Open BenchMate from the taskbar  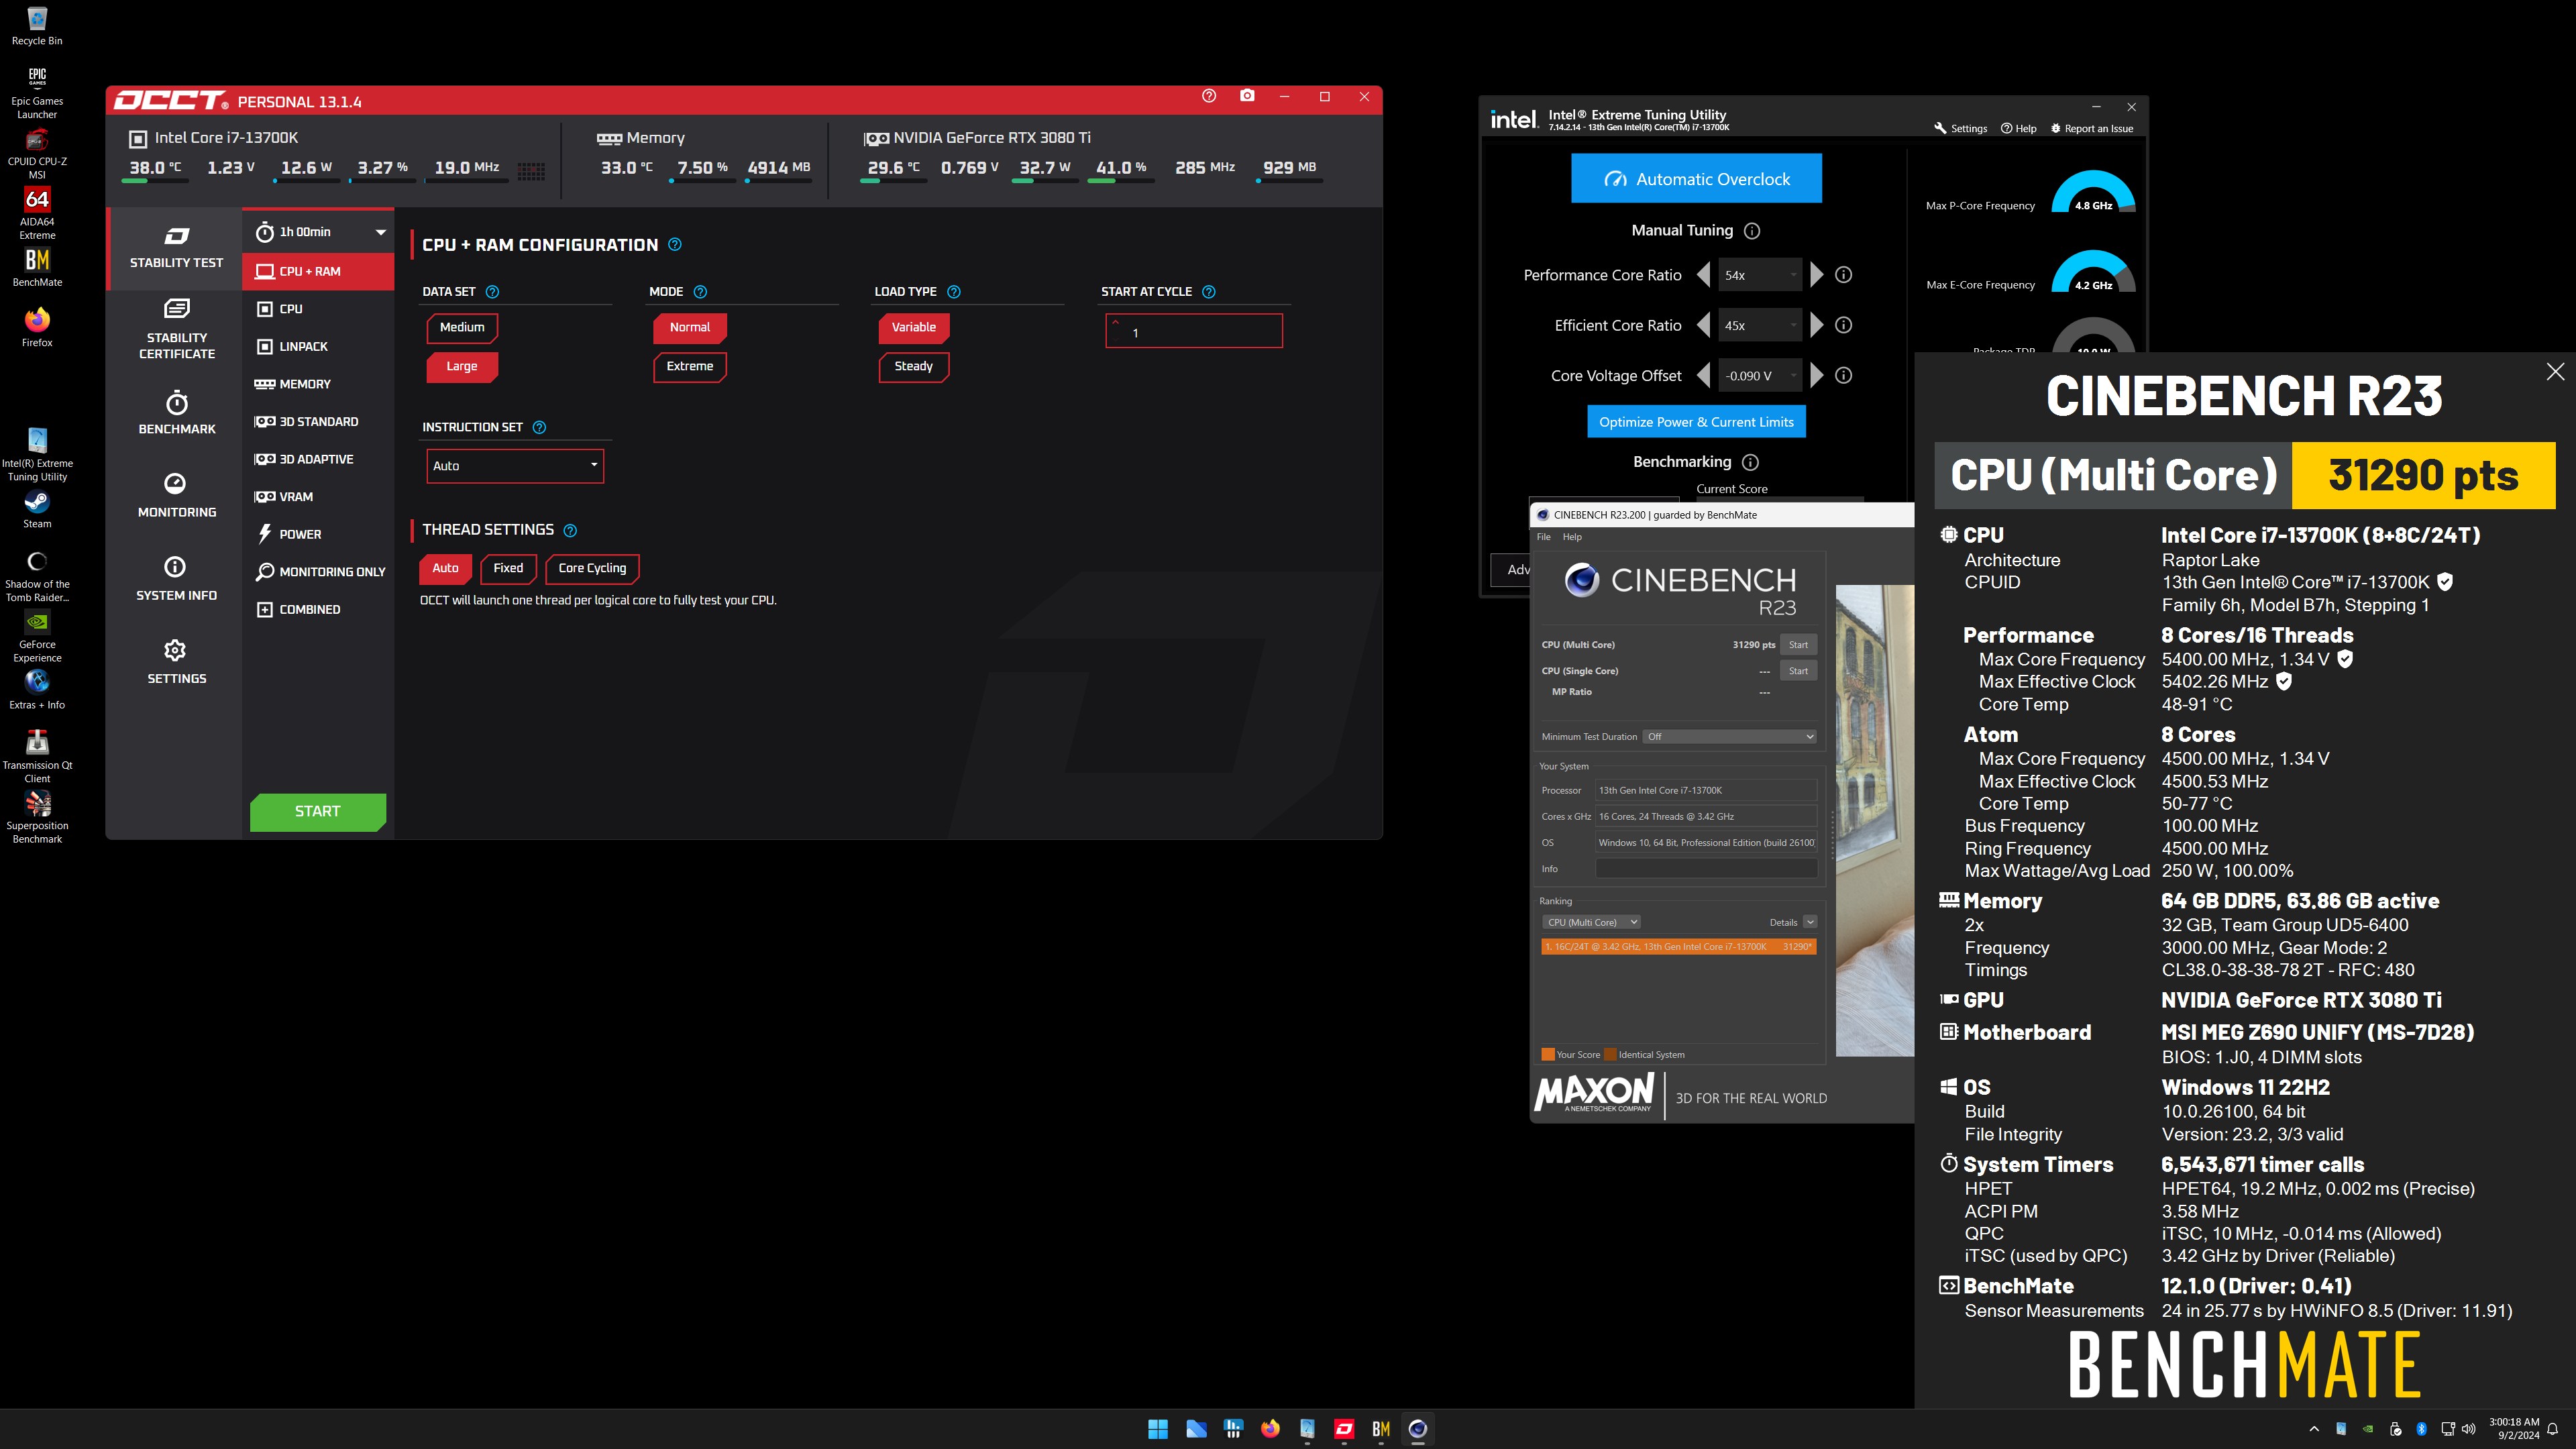click(x=1380, y=1429)
